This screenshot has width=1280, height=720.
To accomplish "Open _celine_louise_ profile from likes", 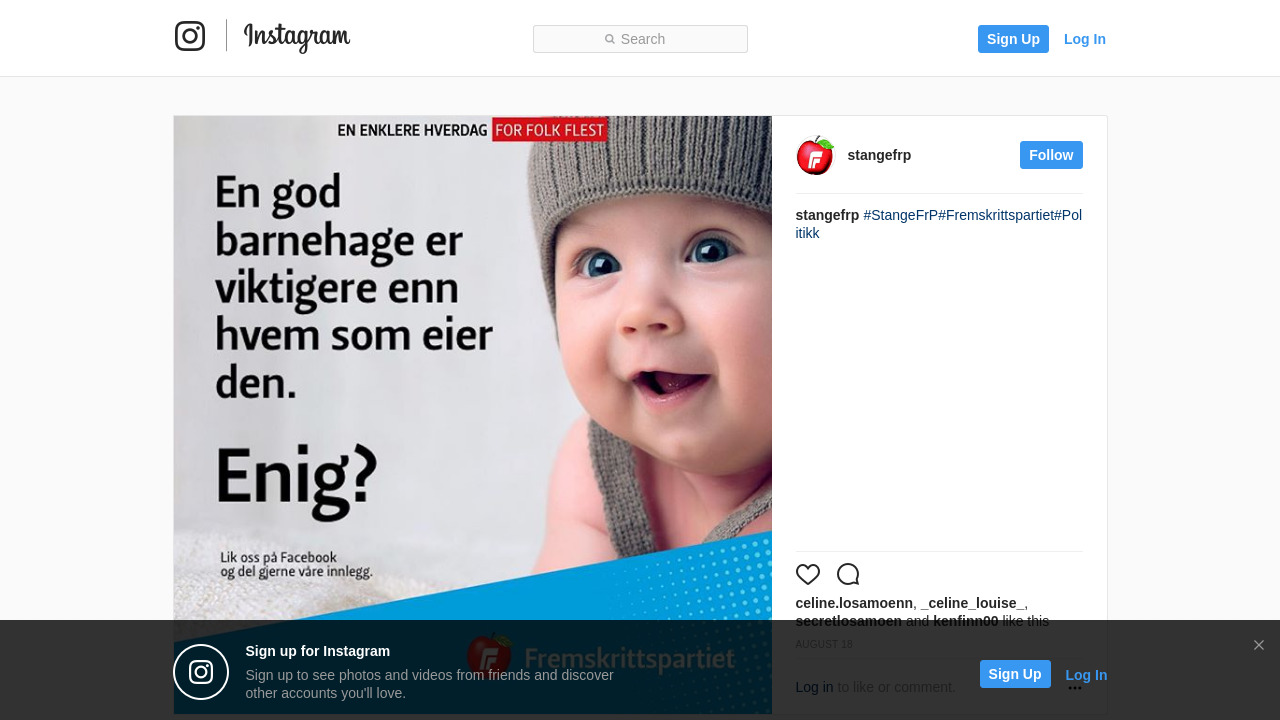I will 972,603.
